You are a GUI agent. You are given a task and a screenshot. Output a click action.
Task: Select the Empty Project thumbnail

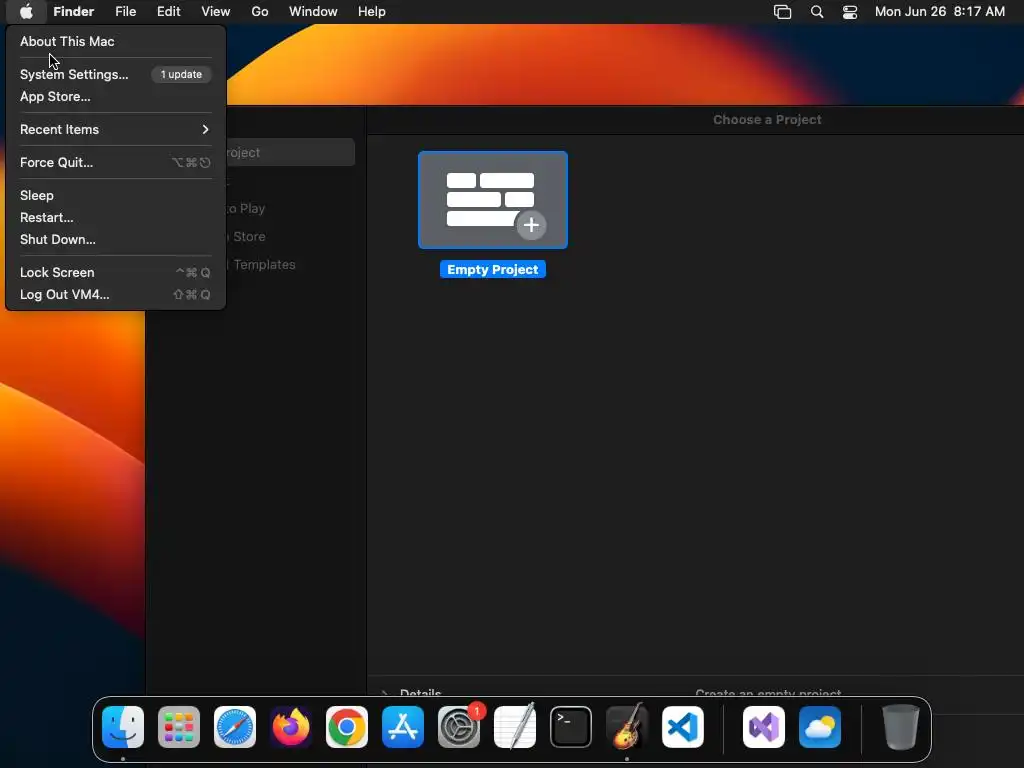[x=492, y=200]
